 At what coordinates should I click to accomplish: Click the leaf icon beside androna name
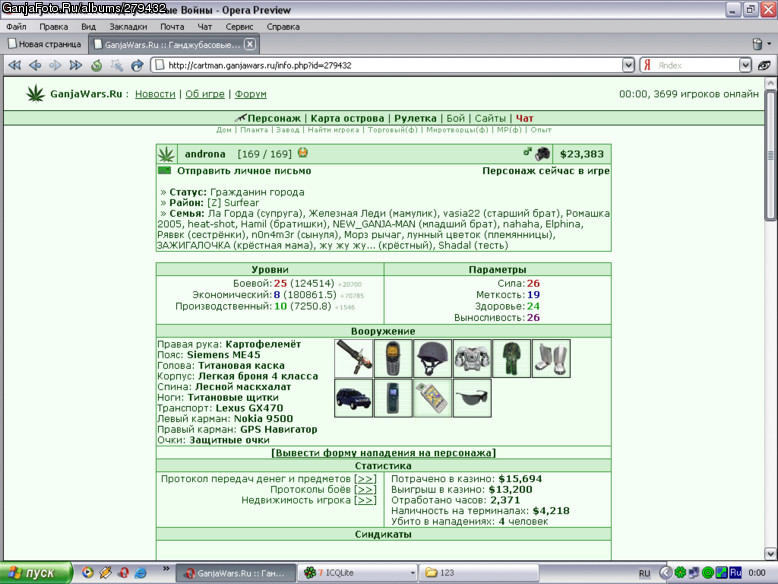coord(166,154)
